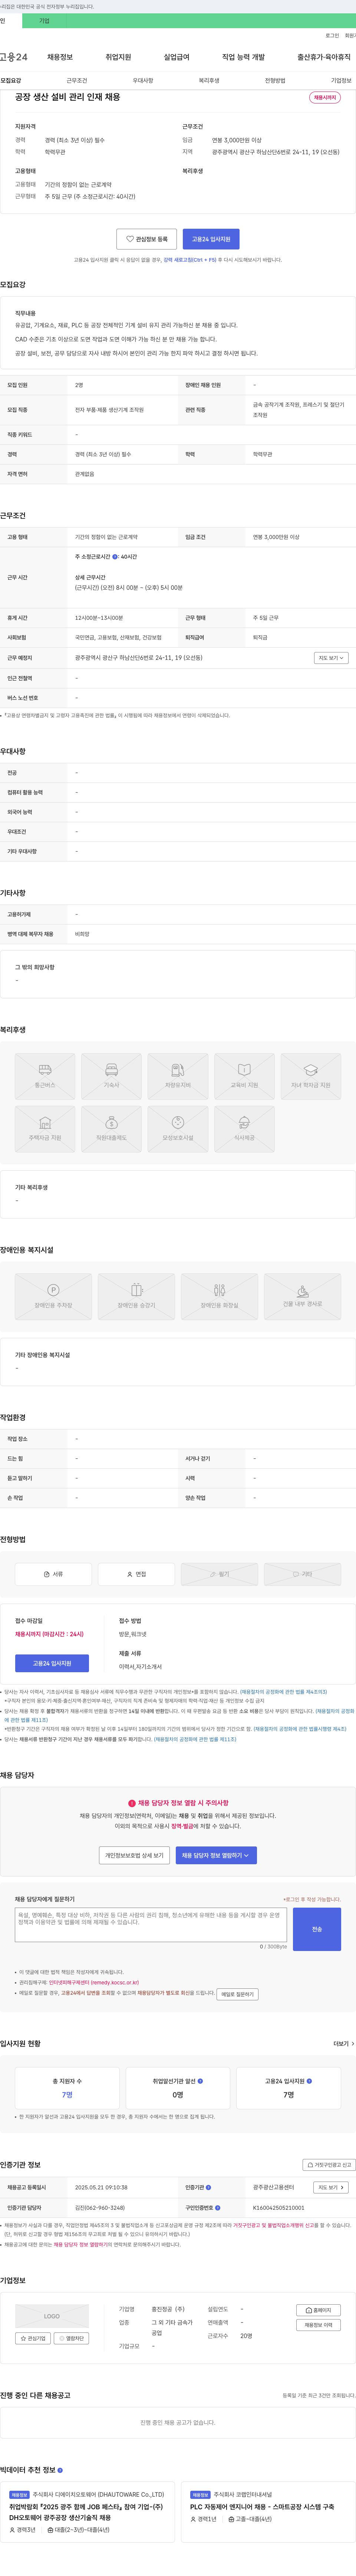Click 거짓구인광고 신고 button

(x=329, y=2165)
